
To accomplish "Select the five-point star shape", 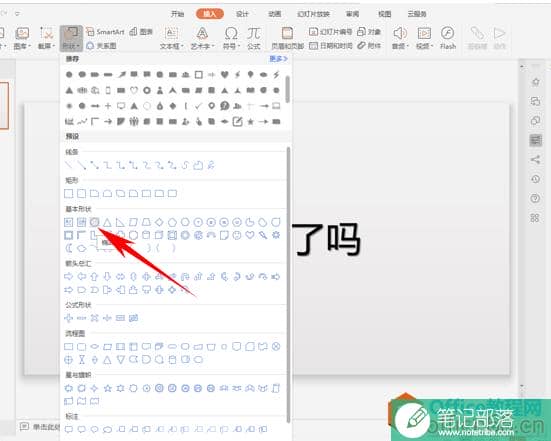I will [x=108, y=388].
